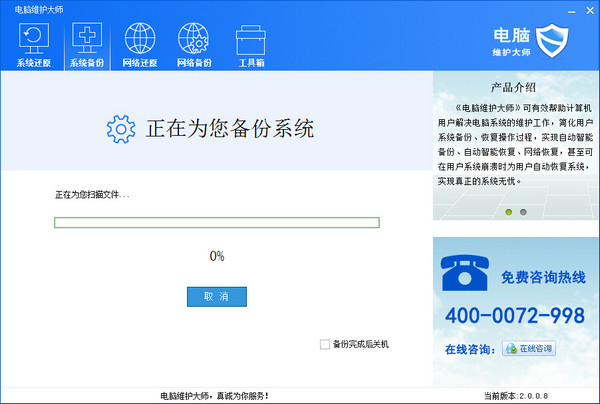The width and height of the screenshot is (600, 404).
Task: Click the blue telephone hotline icon
Action: pos(465,273)
